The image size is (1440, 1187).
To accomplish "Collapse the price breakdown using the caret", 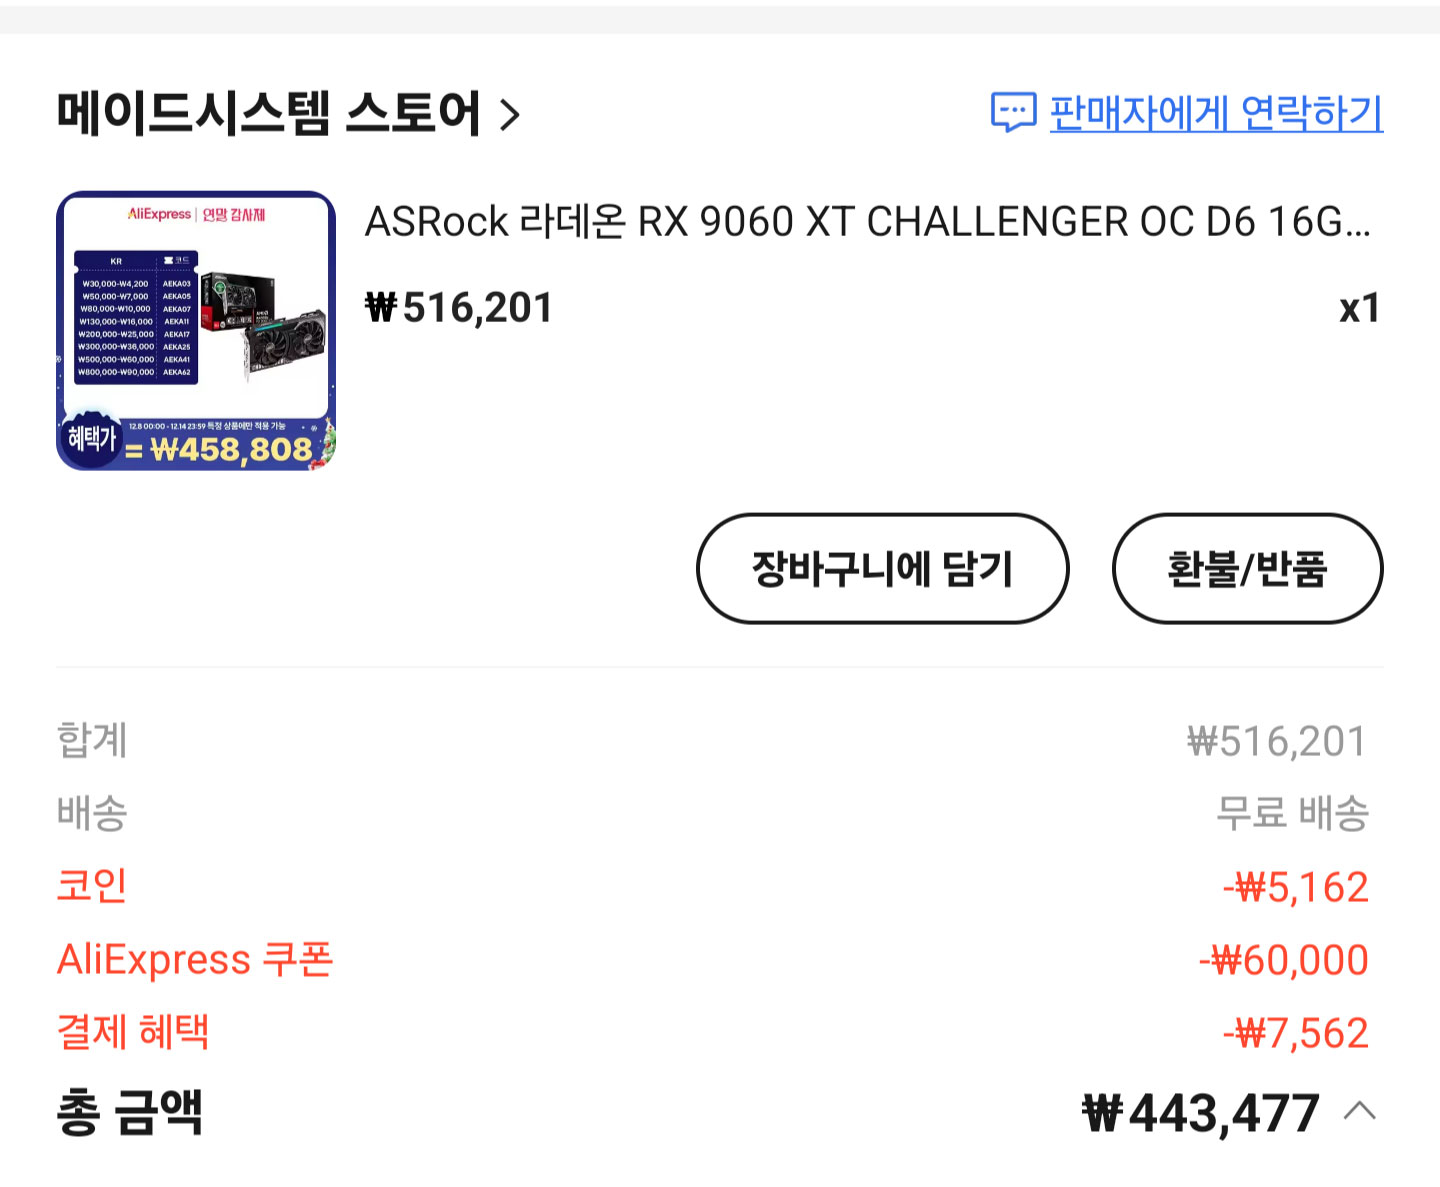I will coord(1360,1111).
